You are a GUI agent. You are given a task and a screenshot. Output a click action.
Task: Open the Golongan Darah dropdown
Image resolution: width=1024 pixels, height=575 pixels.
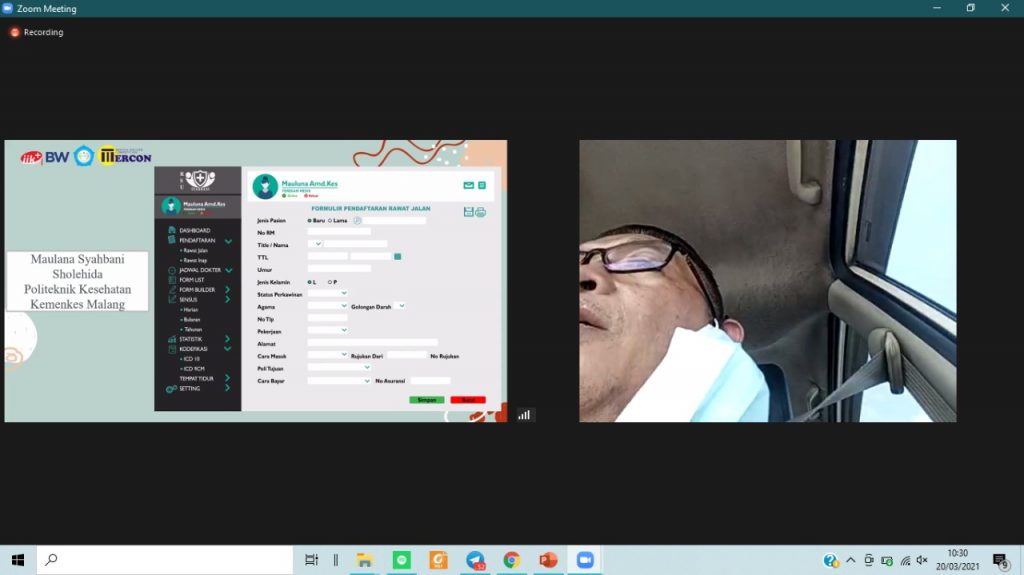400,306
